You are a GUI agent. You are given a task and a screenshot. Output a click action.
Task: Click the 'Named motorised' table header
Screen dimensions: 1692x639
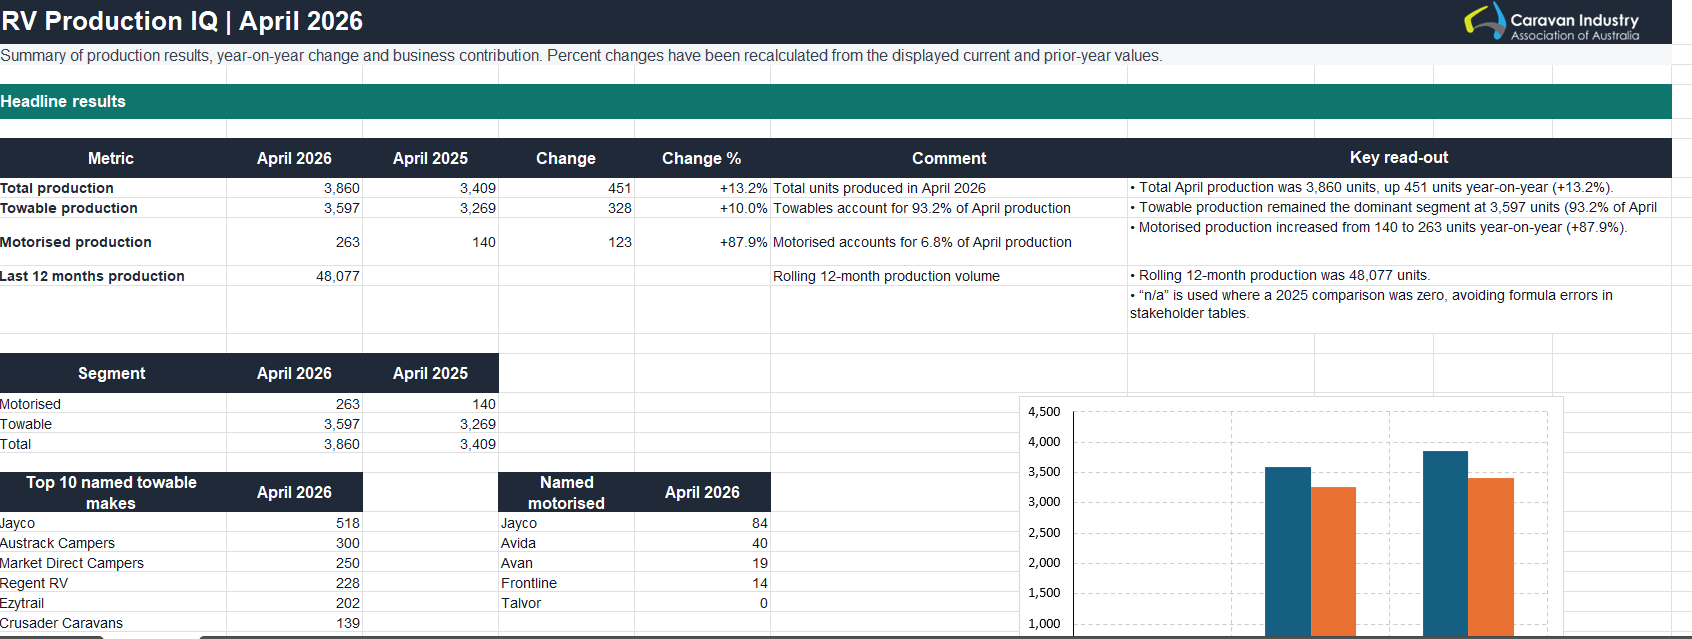[566, 492]
